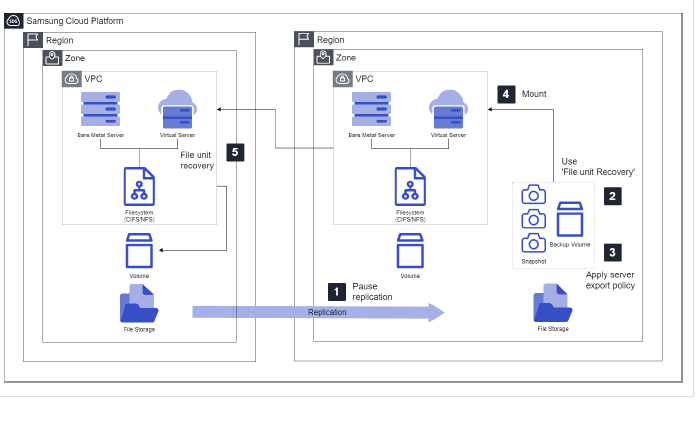Image resolution: width=699 pixels, height=423 pixels.
Task: Click the left region Volume icon
Action: pyautogui.click(x=139, y=251)
